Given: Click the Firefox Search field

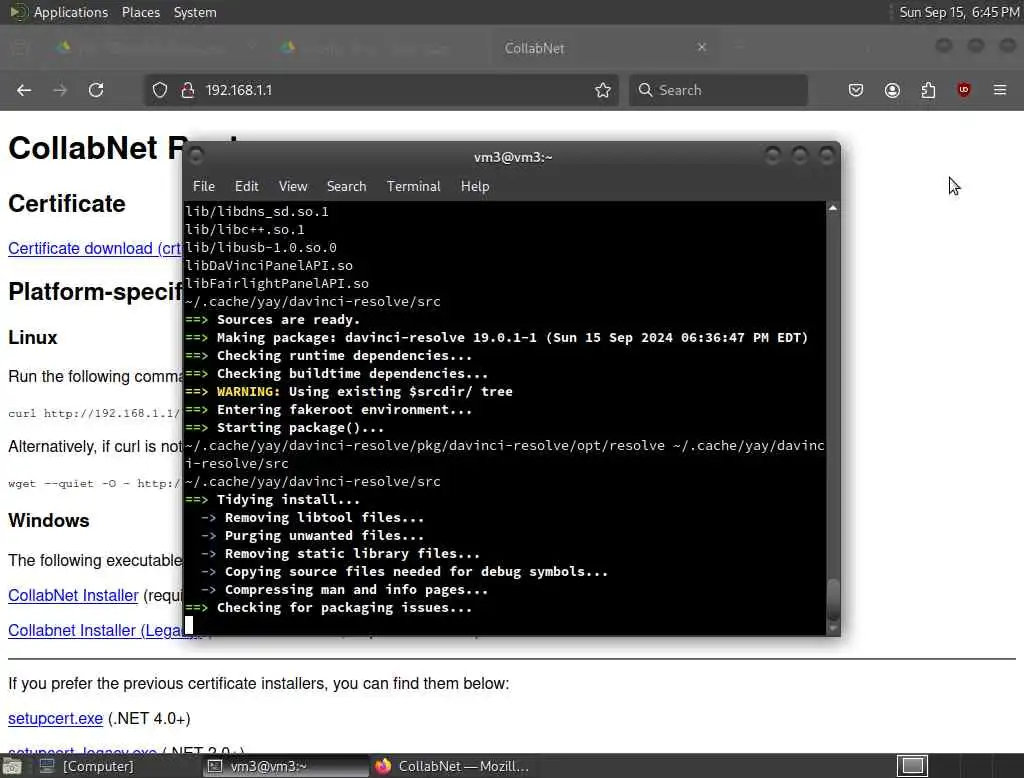Looking at the screenshot, I should coord(718,90).
